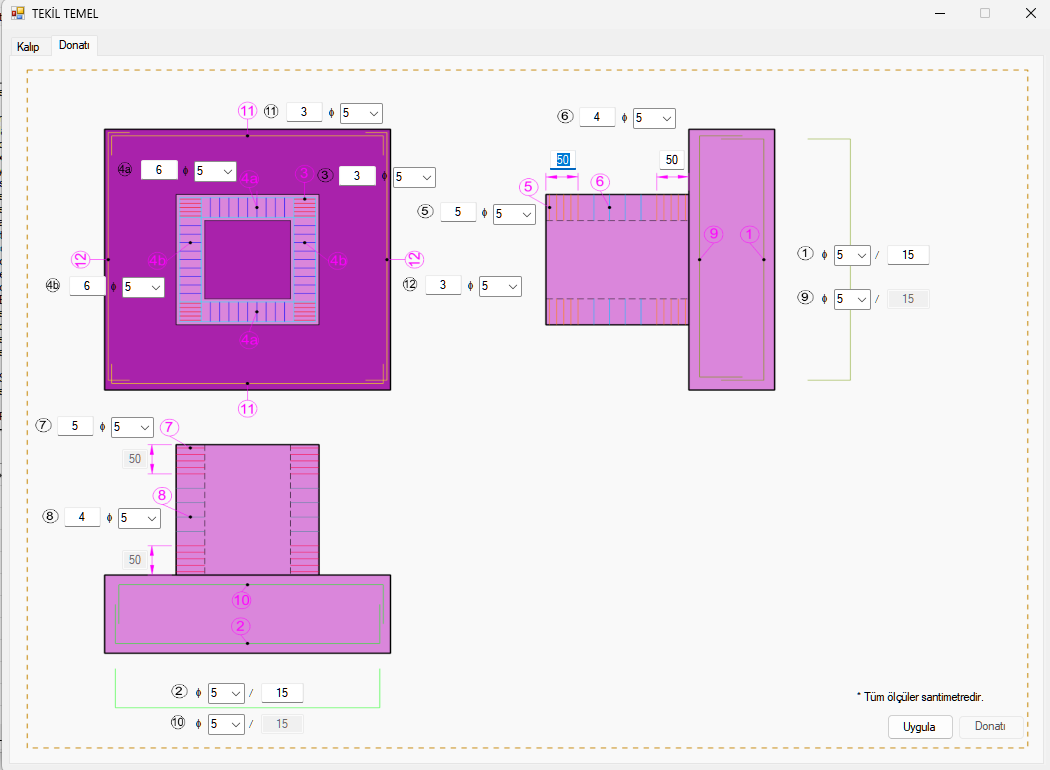Image resolution: width=1050 pixels, height=770 pixels.
Task: Open the diameter dropdown for rebar 11
Action: (361, 114)
